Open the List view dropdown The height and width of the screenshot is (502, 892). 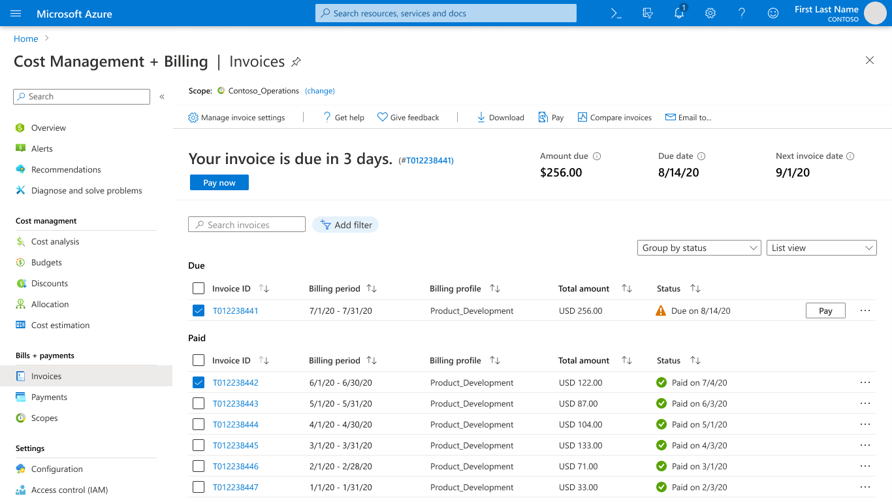pos(821,248)
